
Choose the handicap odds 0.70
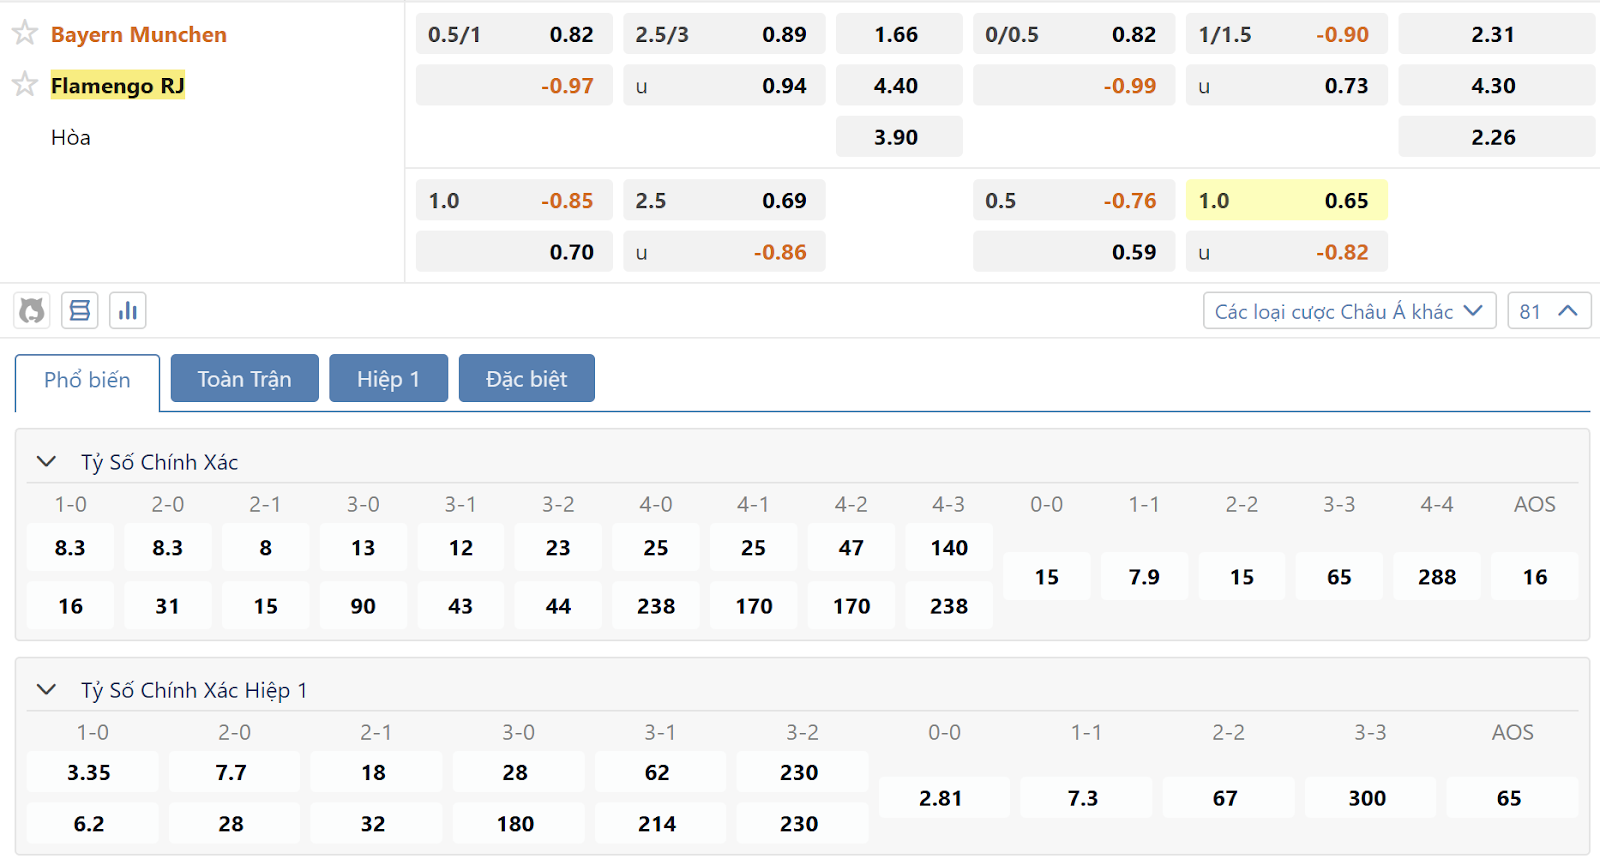[x=514, y=252]
